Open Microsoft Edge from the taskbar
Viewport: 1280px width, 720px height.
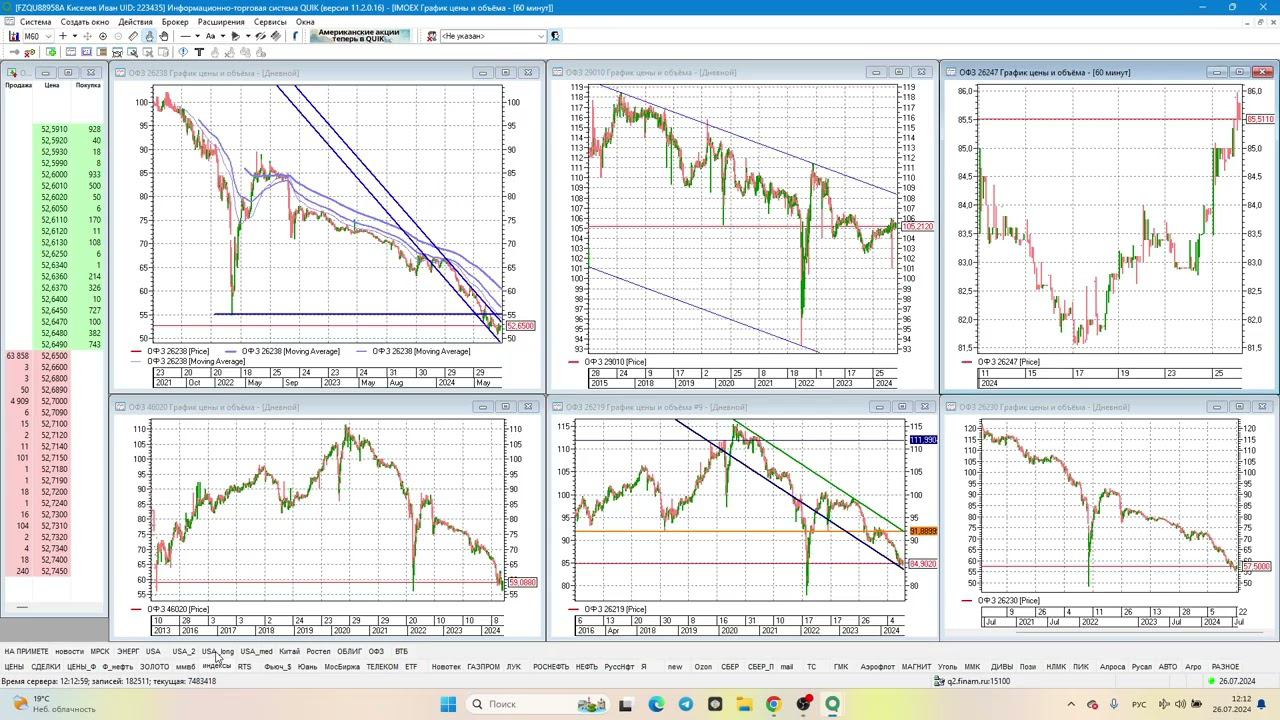[656, 704]
